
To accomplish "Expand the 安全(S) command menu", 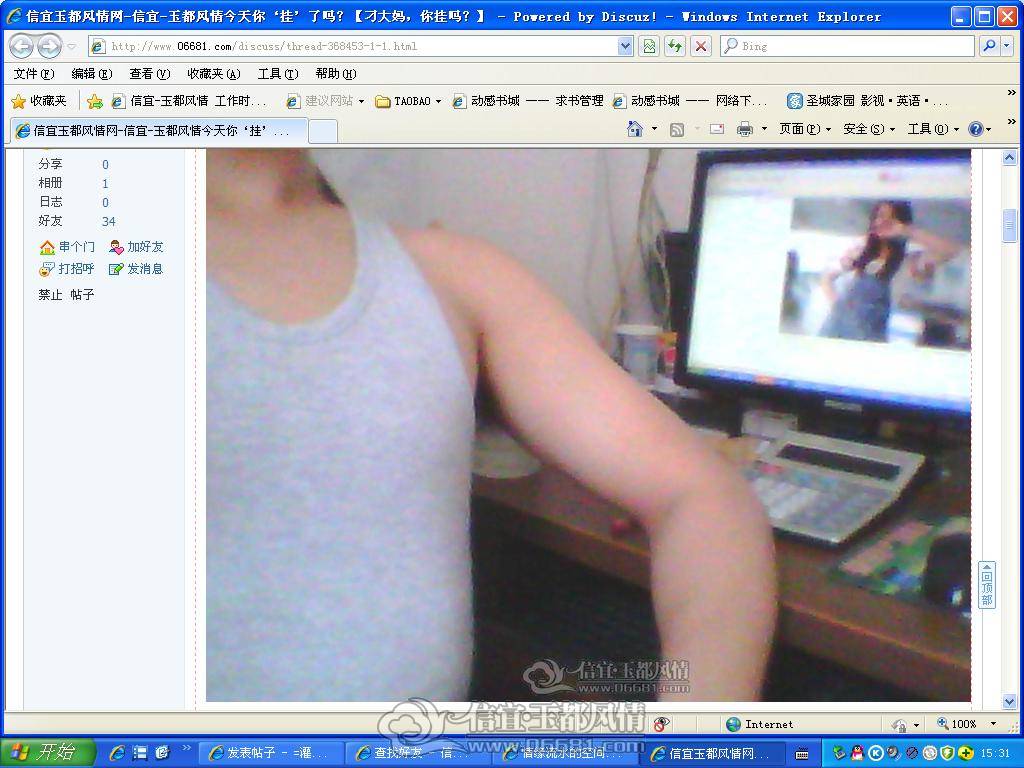I will (869, 129).
